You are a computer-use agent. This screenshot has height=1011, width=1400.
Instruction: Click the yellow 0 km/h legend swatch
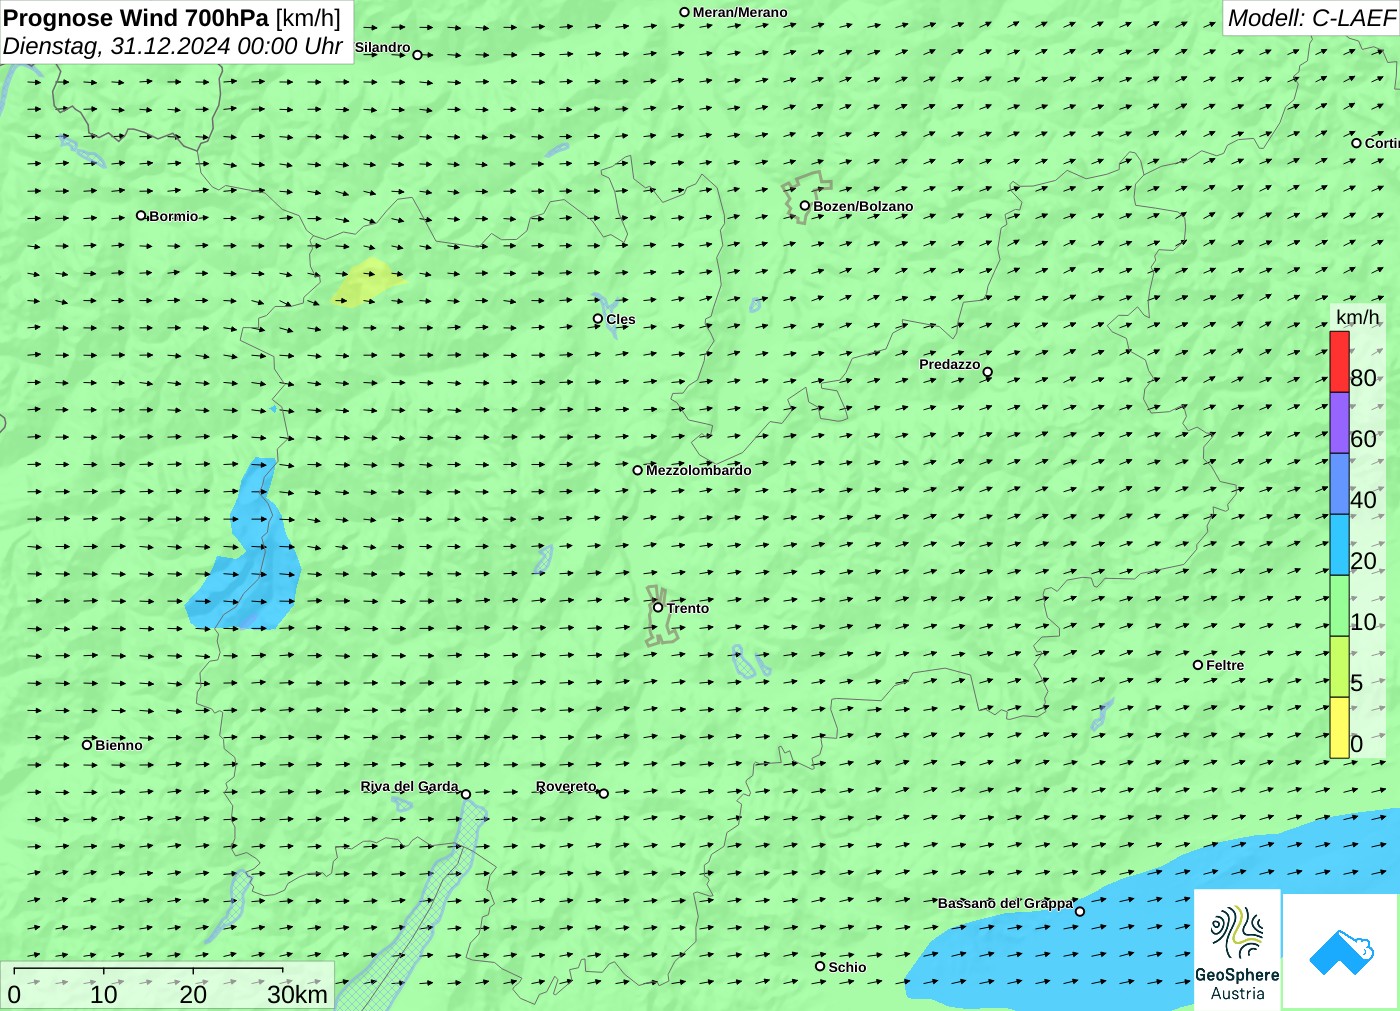(x=1339, y=728)
